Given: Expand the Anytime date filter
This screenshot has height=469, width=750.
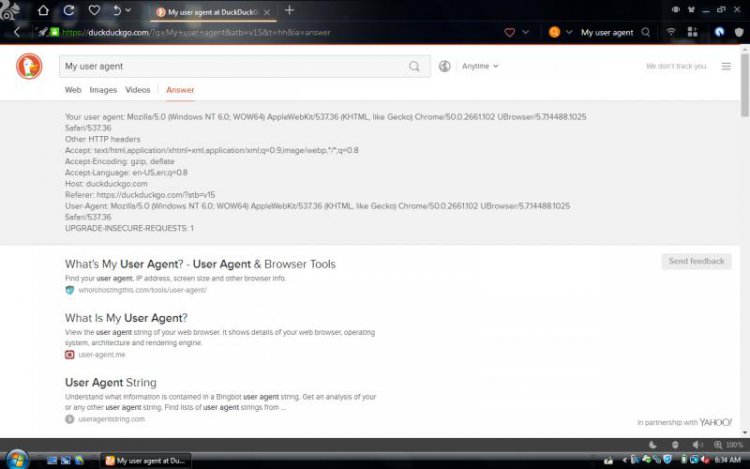Looking at the screenshot, I should point(480,66).
